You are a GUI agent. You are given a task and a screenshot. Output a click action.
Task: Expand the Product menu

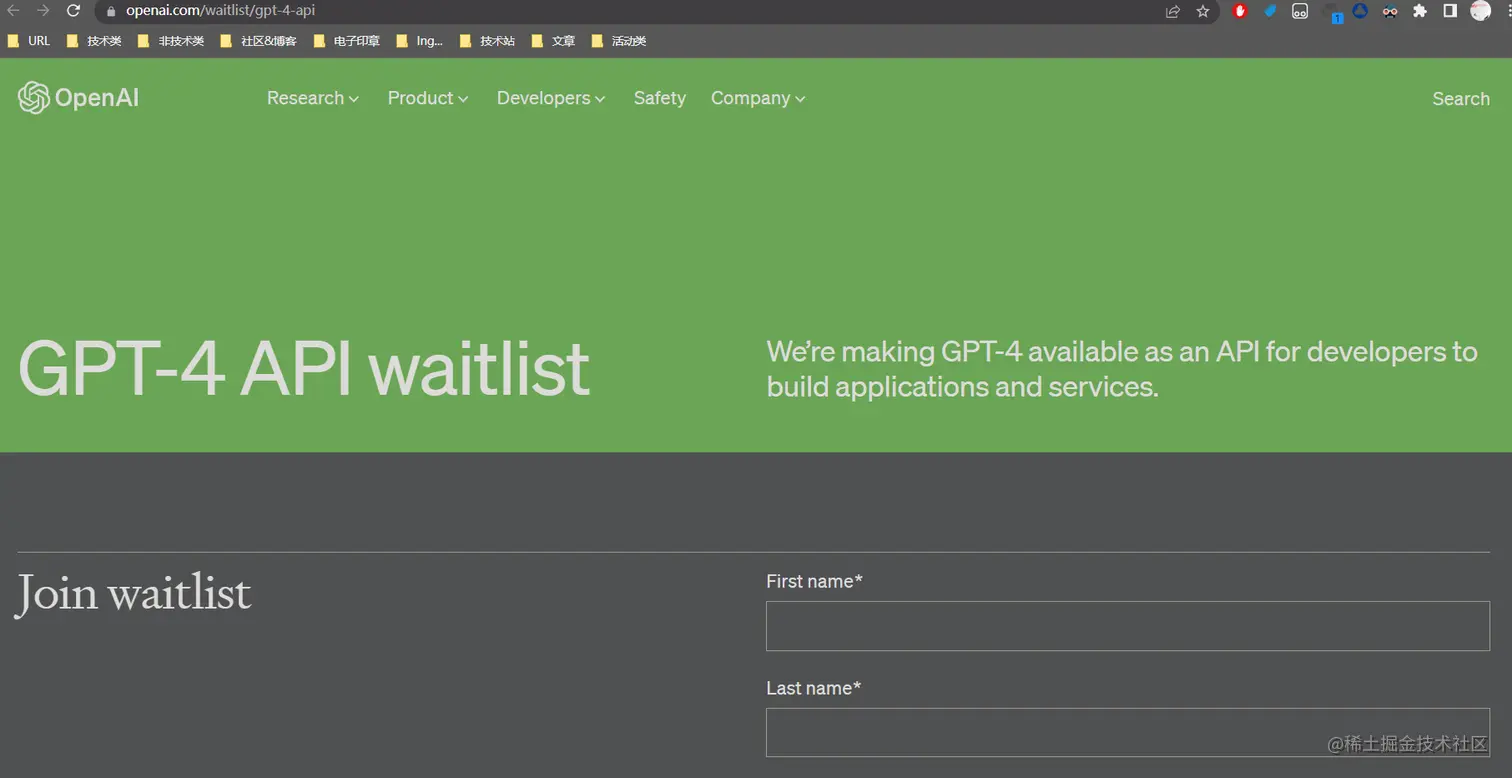coord(428,98)
